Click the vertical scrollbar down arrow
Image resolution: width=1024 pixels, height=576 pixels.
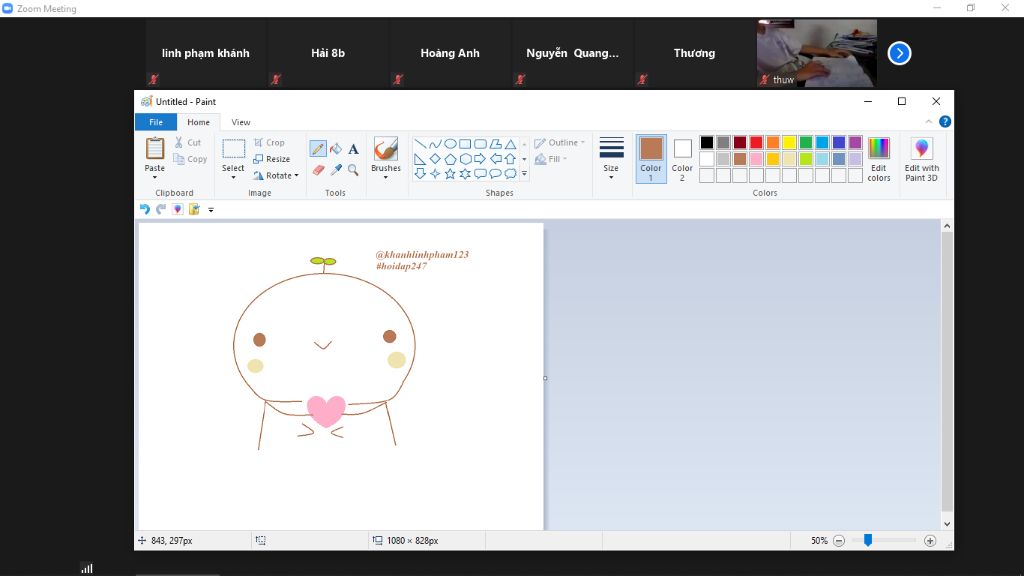click(x=947, y=524)
